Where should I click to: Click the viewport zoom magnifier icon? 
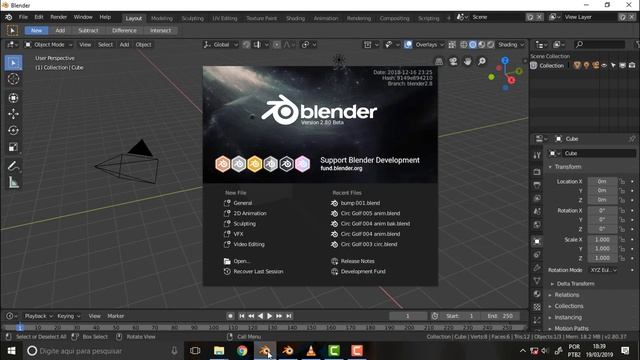click(x=482, y=61)
